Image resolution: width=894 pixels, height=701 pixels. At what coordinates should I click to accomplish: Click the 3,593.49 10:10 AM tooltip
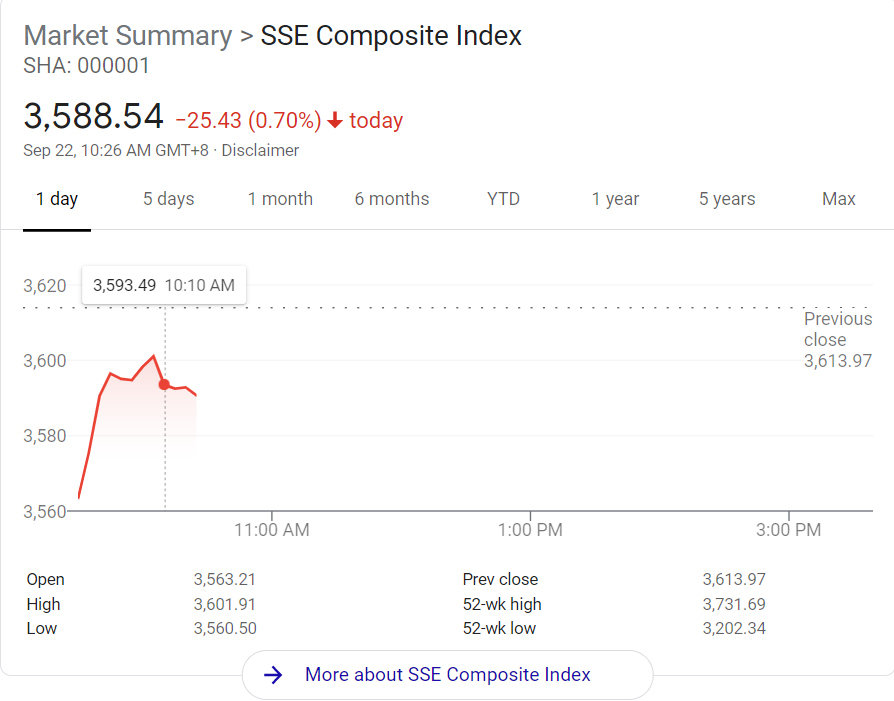(164, 285)
